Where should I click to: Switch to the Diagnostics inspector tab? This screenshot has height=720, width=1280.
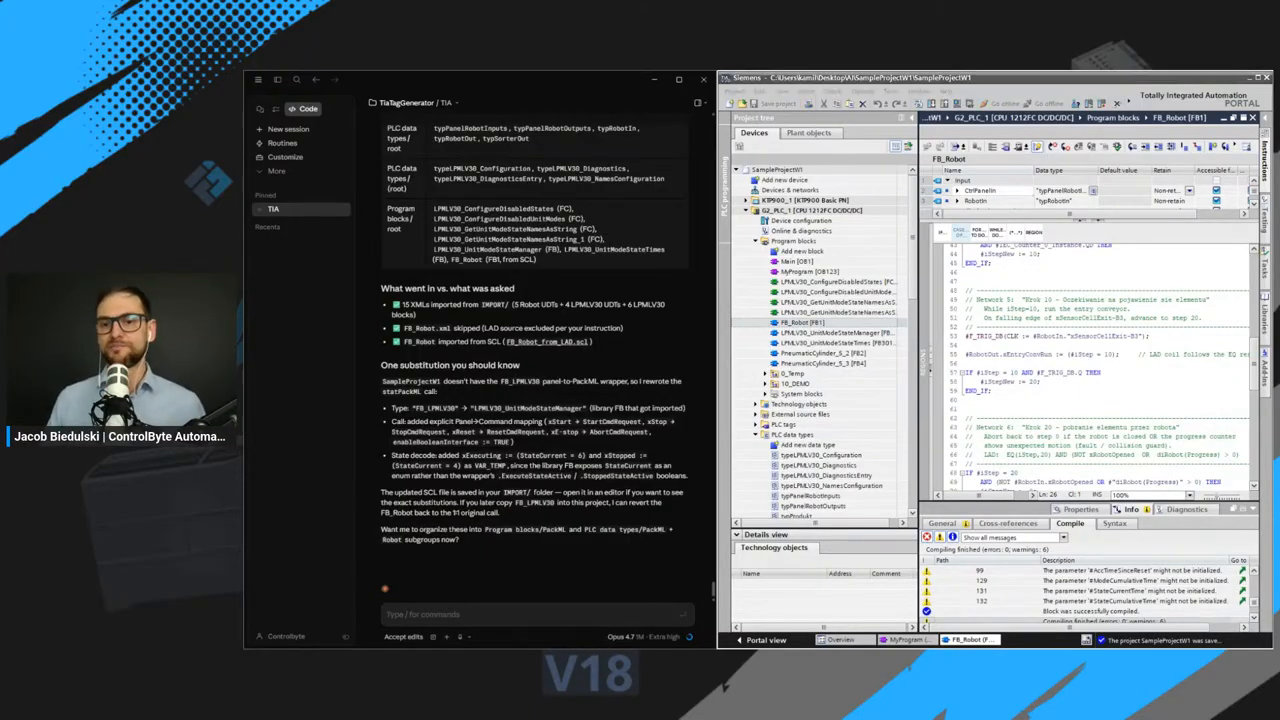[x=1186, y=509]
